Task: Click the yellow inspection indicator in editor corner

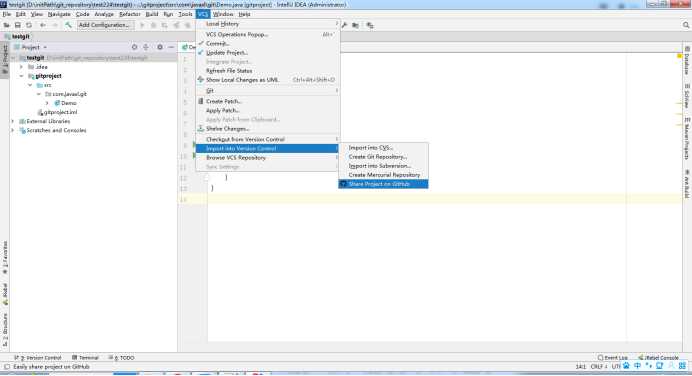Action: click(x=680, y=56)
